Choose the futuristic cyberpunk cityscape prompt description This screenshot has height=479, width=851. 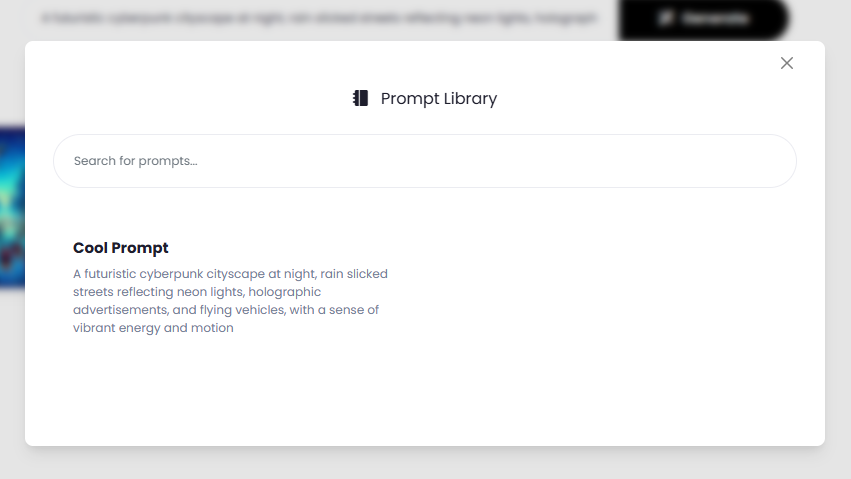coord(231,301)
